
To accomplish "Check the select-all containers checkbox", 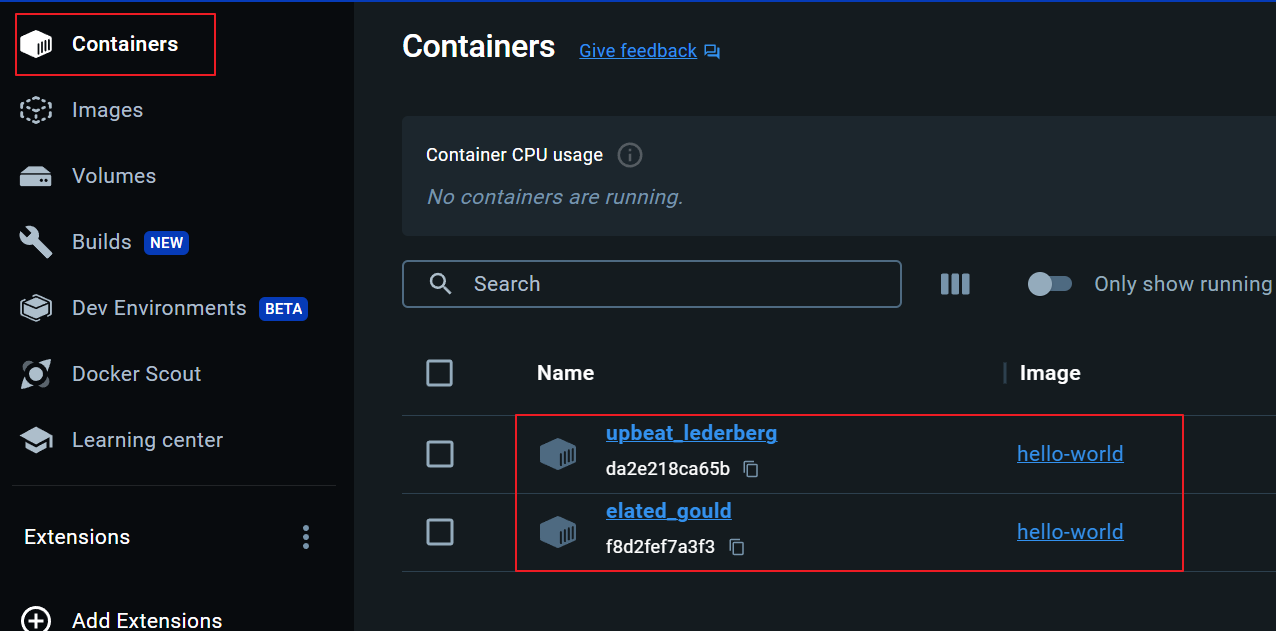I will pyautogui.click(x=439, y=372).
